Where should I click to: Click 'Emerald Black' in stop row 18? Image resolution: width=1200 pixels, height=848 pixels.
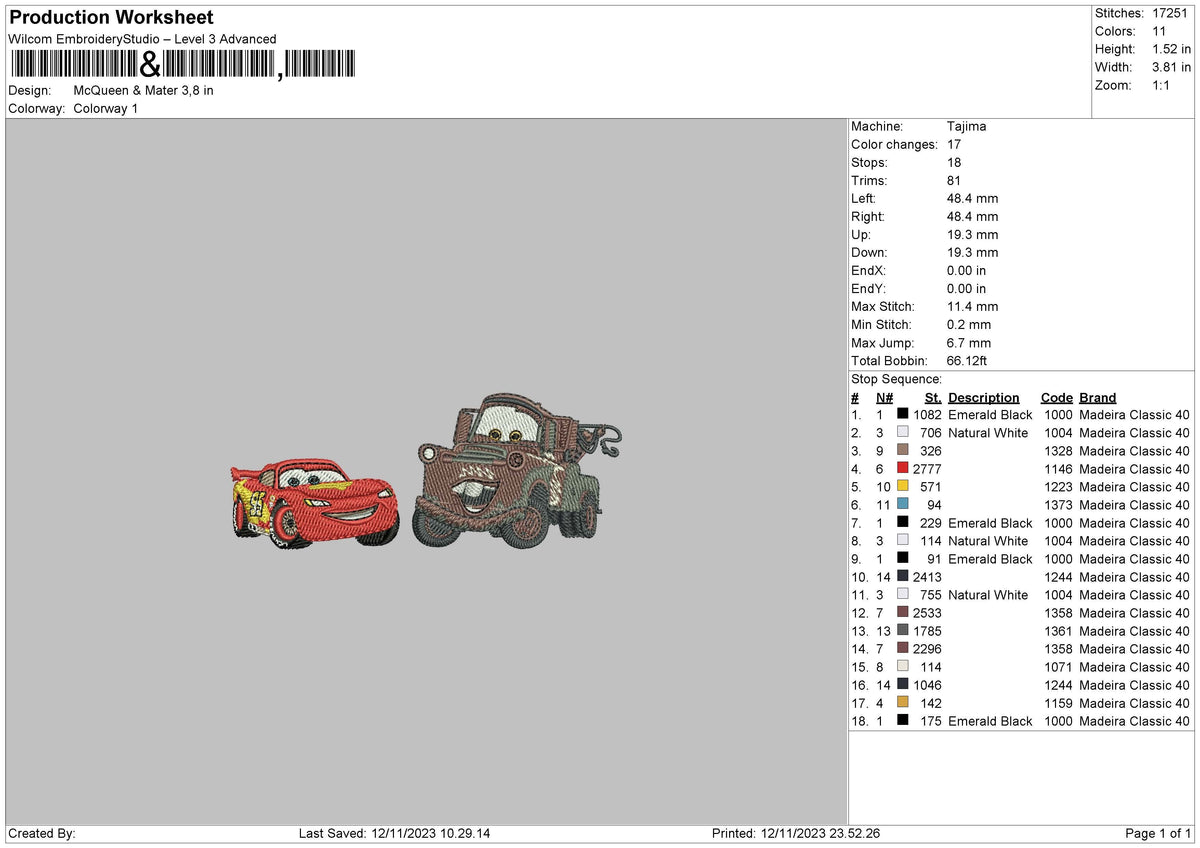pyautogui.click(x=990, y=721)
